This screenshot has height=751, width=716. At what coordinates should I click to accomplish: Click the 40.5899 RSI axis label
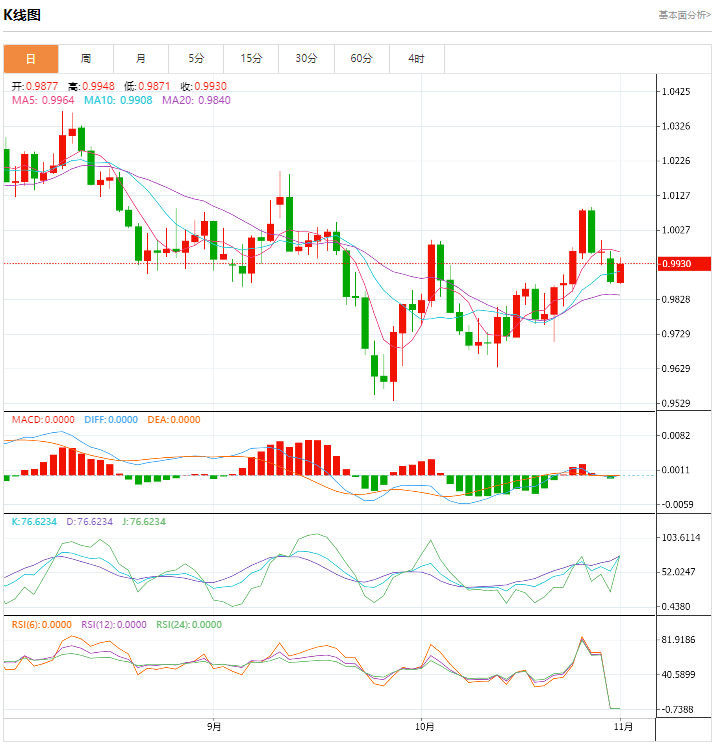[678, 674]
